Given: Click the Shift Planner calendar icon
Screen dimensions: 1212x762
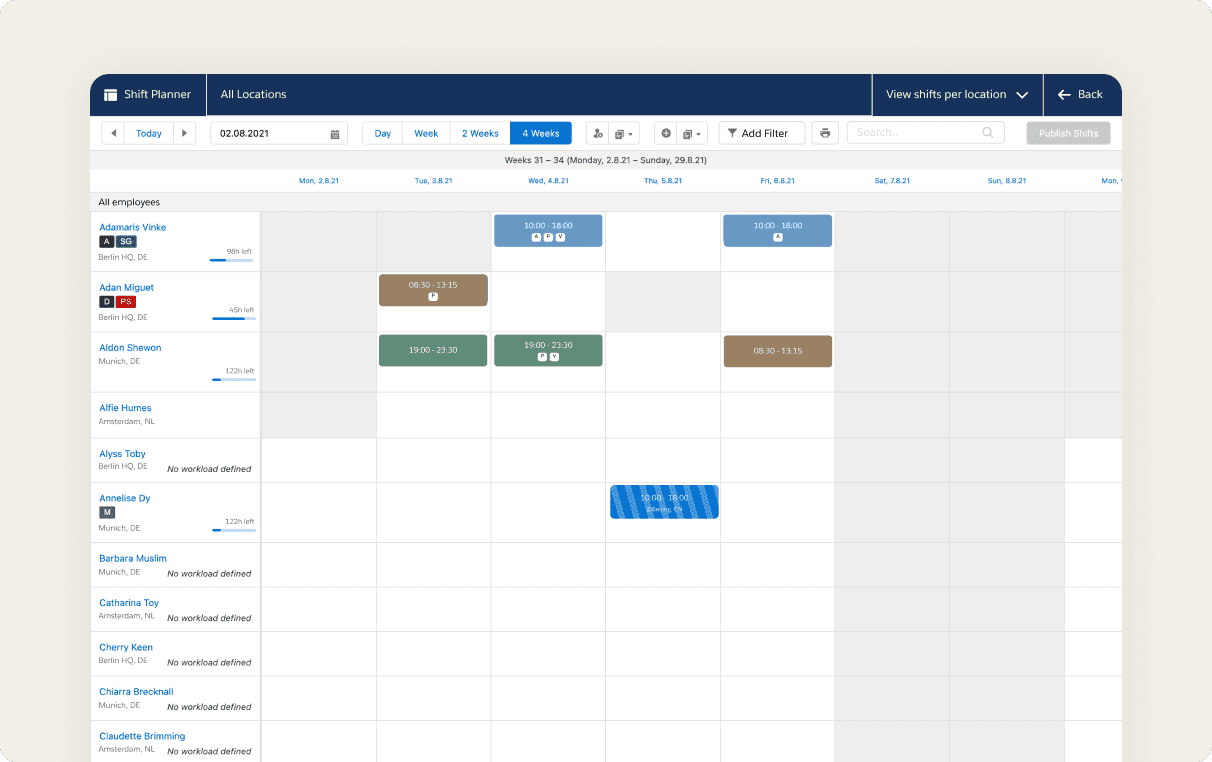Looking at the screenshot, I should tap(111, 94).
